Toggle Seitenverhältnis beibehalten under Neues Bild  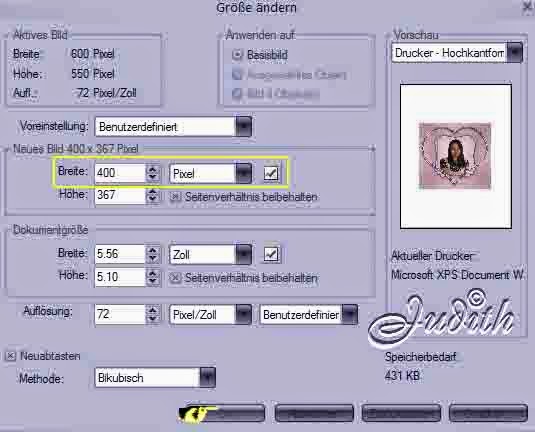tap(175, 197)
